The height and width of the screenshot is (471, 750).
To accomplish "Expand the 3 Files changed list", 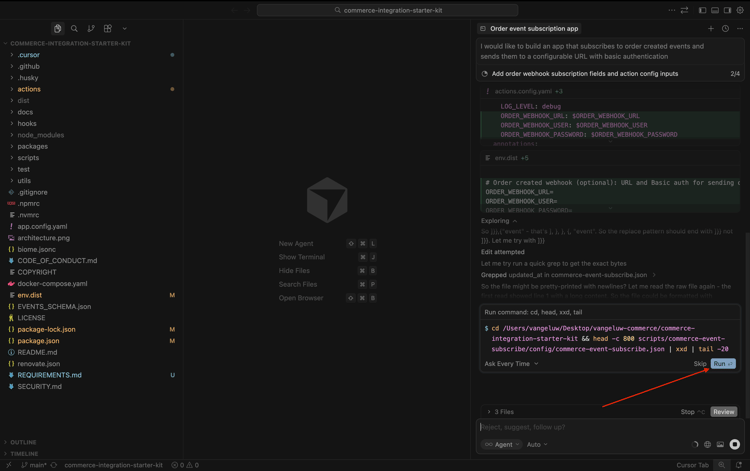I will [500, 412].
